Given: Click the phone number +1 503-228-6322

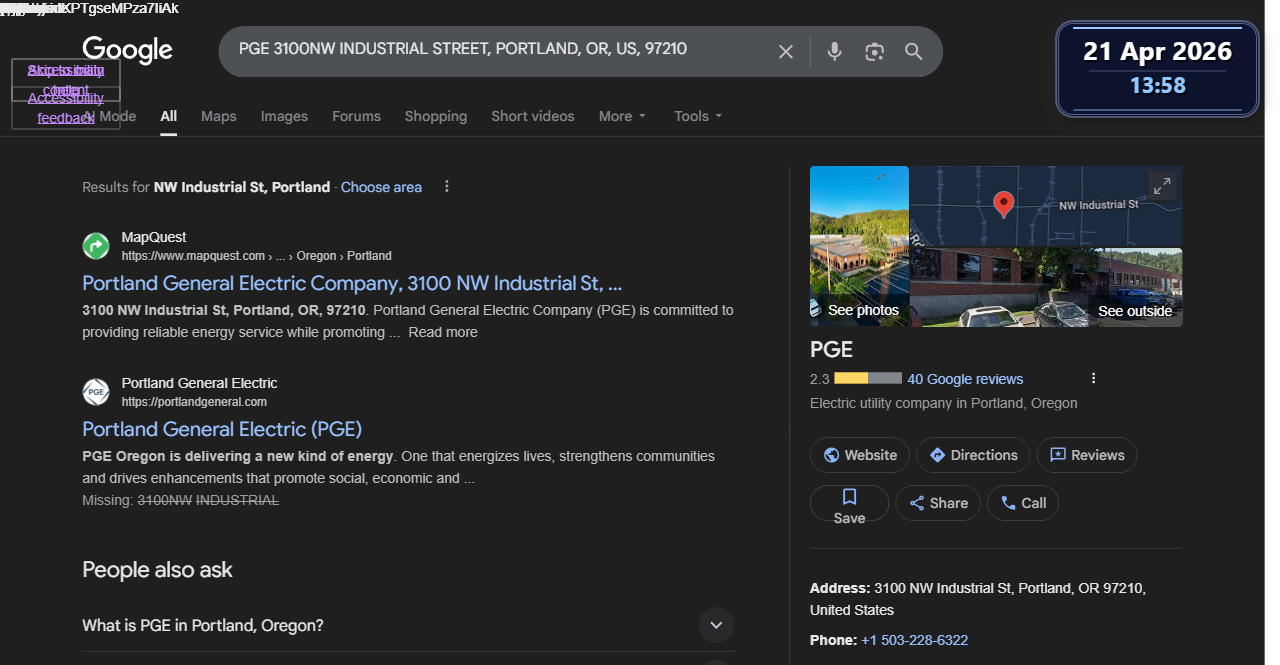Looking at the screenshot, I should tap(914, 640).
